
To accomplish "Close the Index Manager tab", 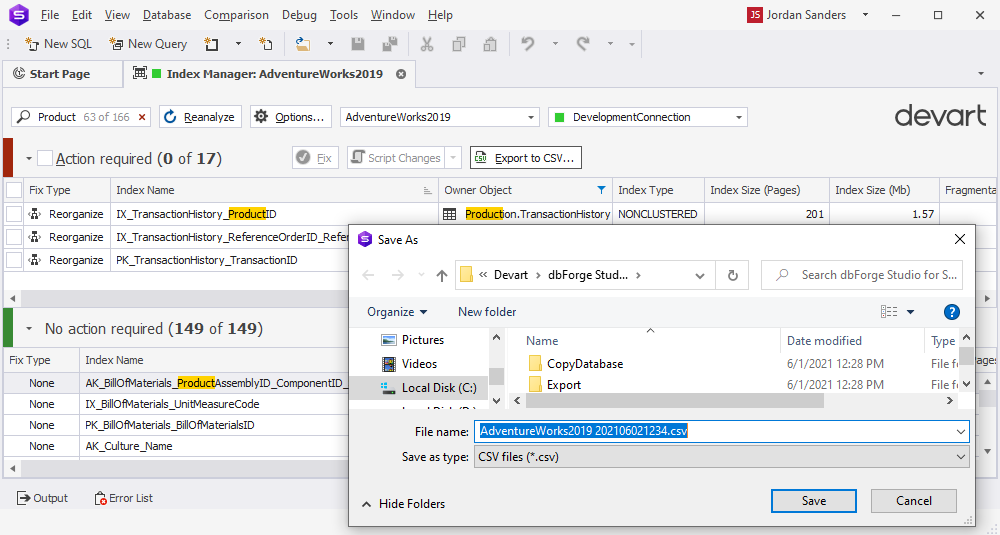I will pyautogui.click(x=401, y=74).
